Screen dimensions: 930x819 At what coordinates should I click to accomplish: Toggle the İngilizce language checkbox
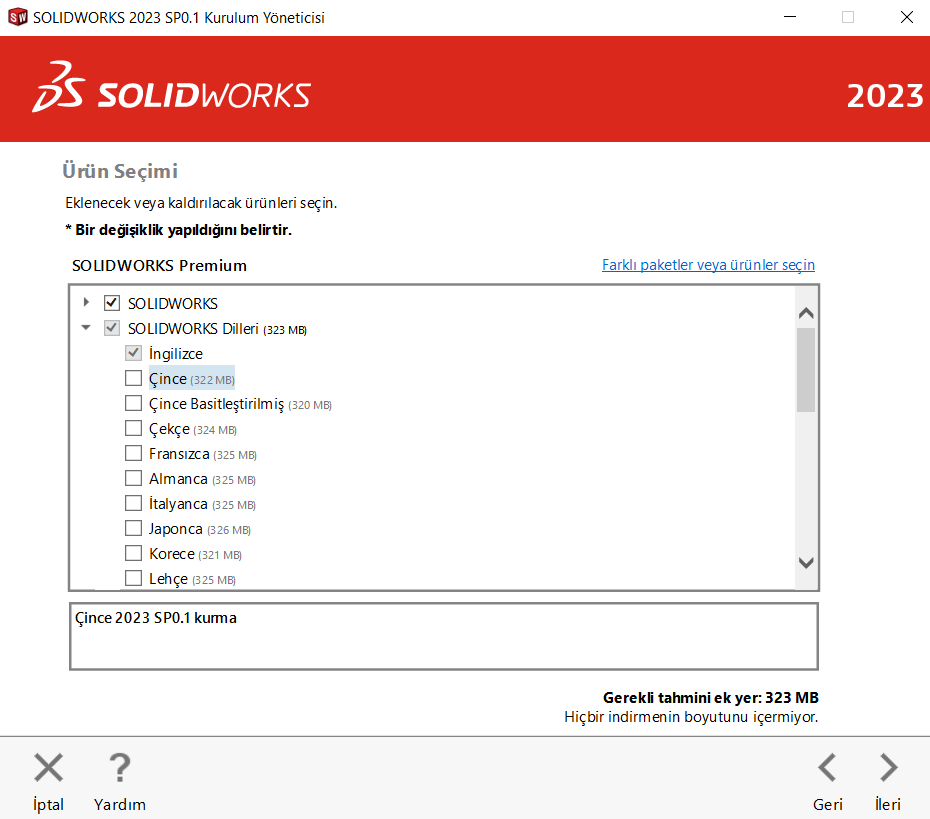133,353
